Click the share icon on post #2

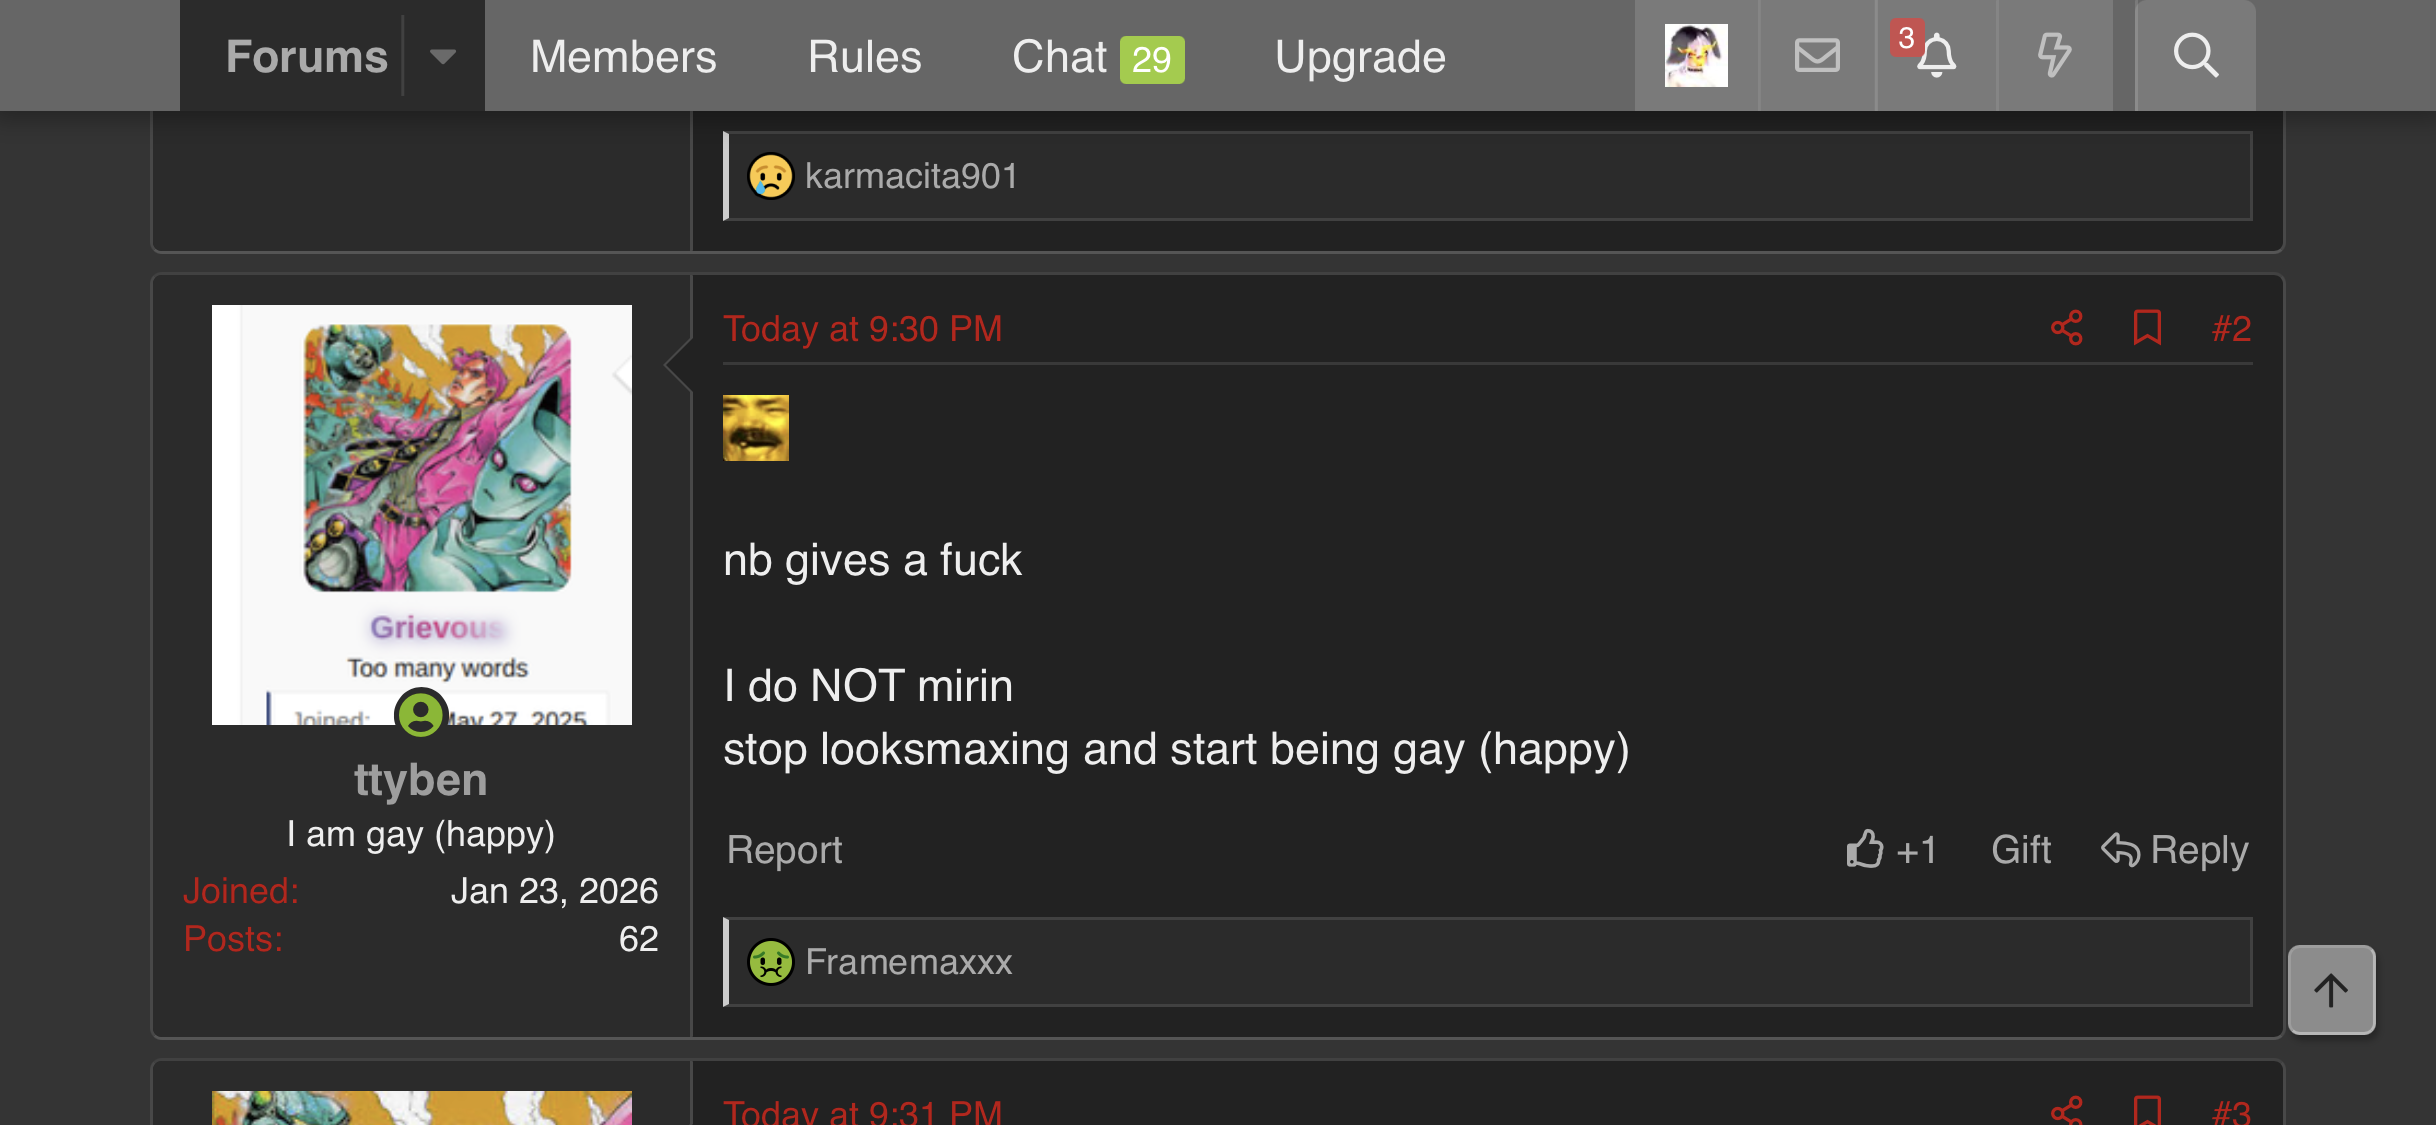click(x=2066, y=328)
